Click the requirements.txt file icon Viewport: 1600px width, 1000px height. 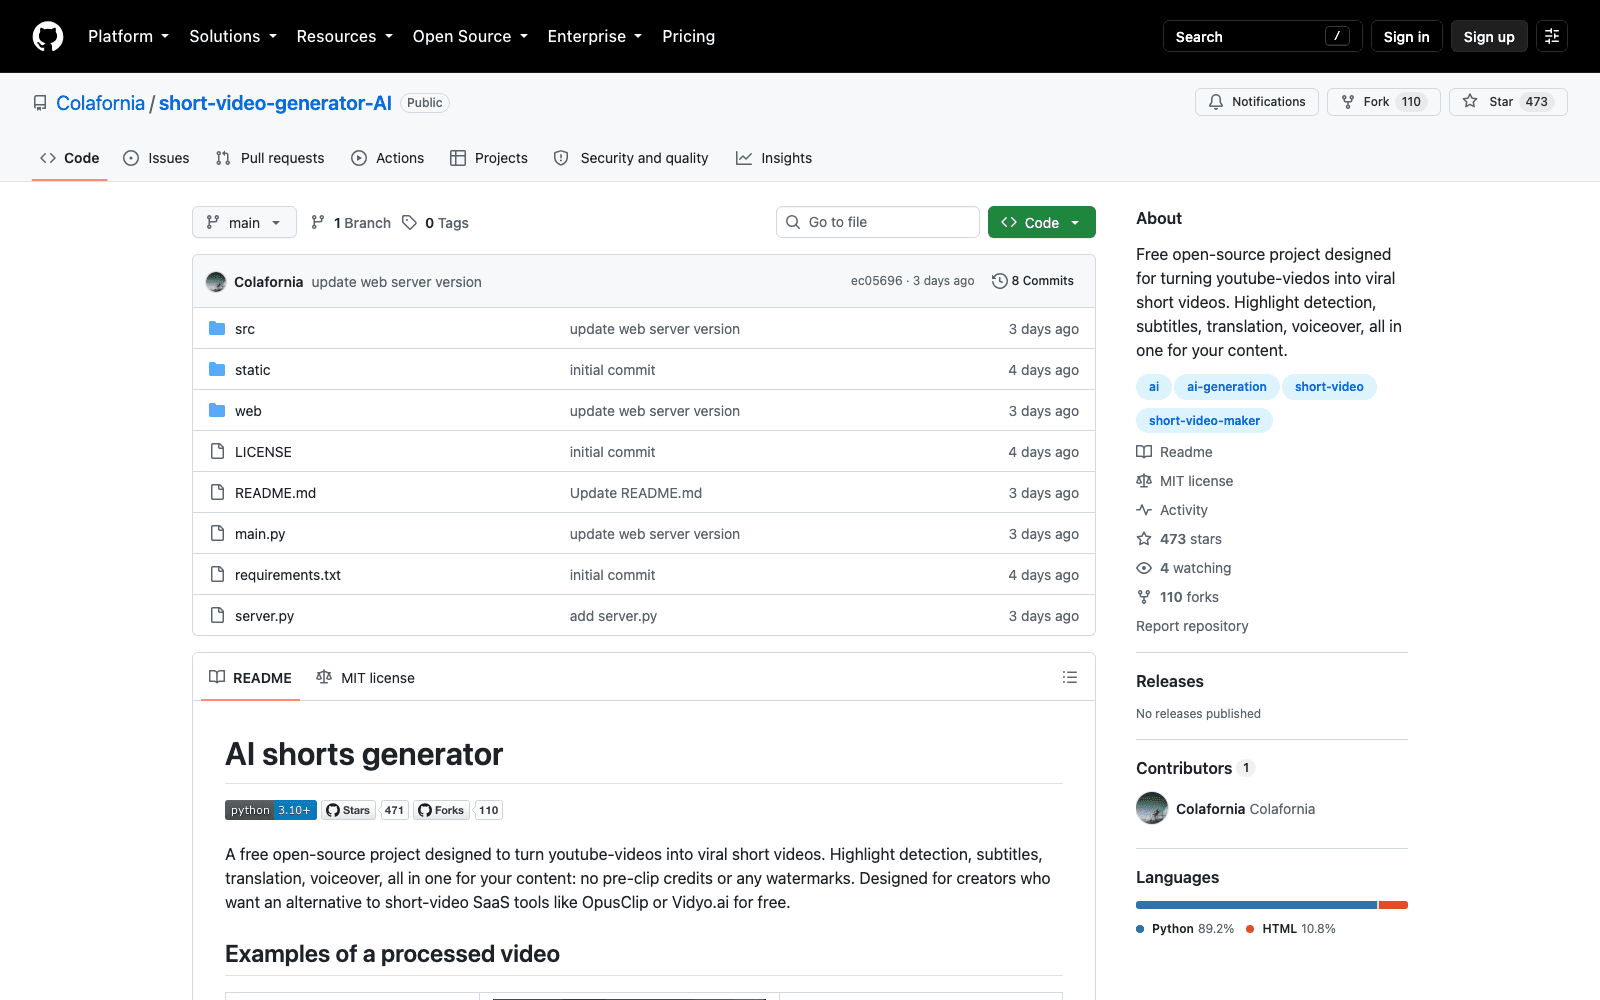pyautogui.click(x=217, y=574)
